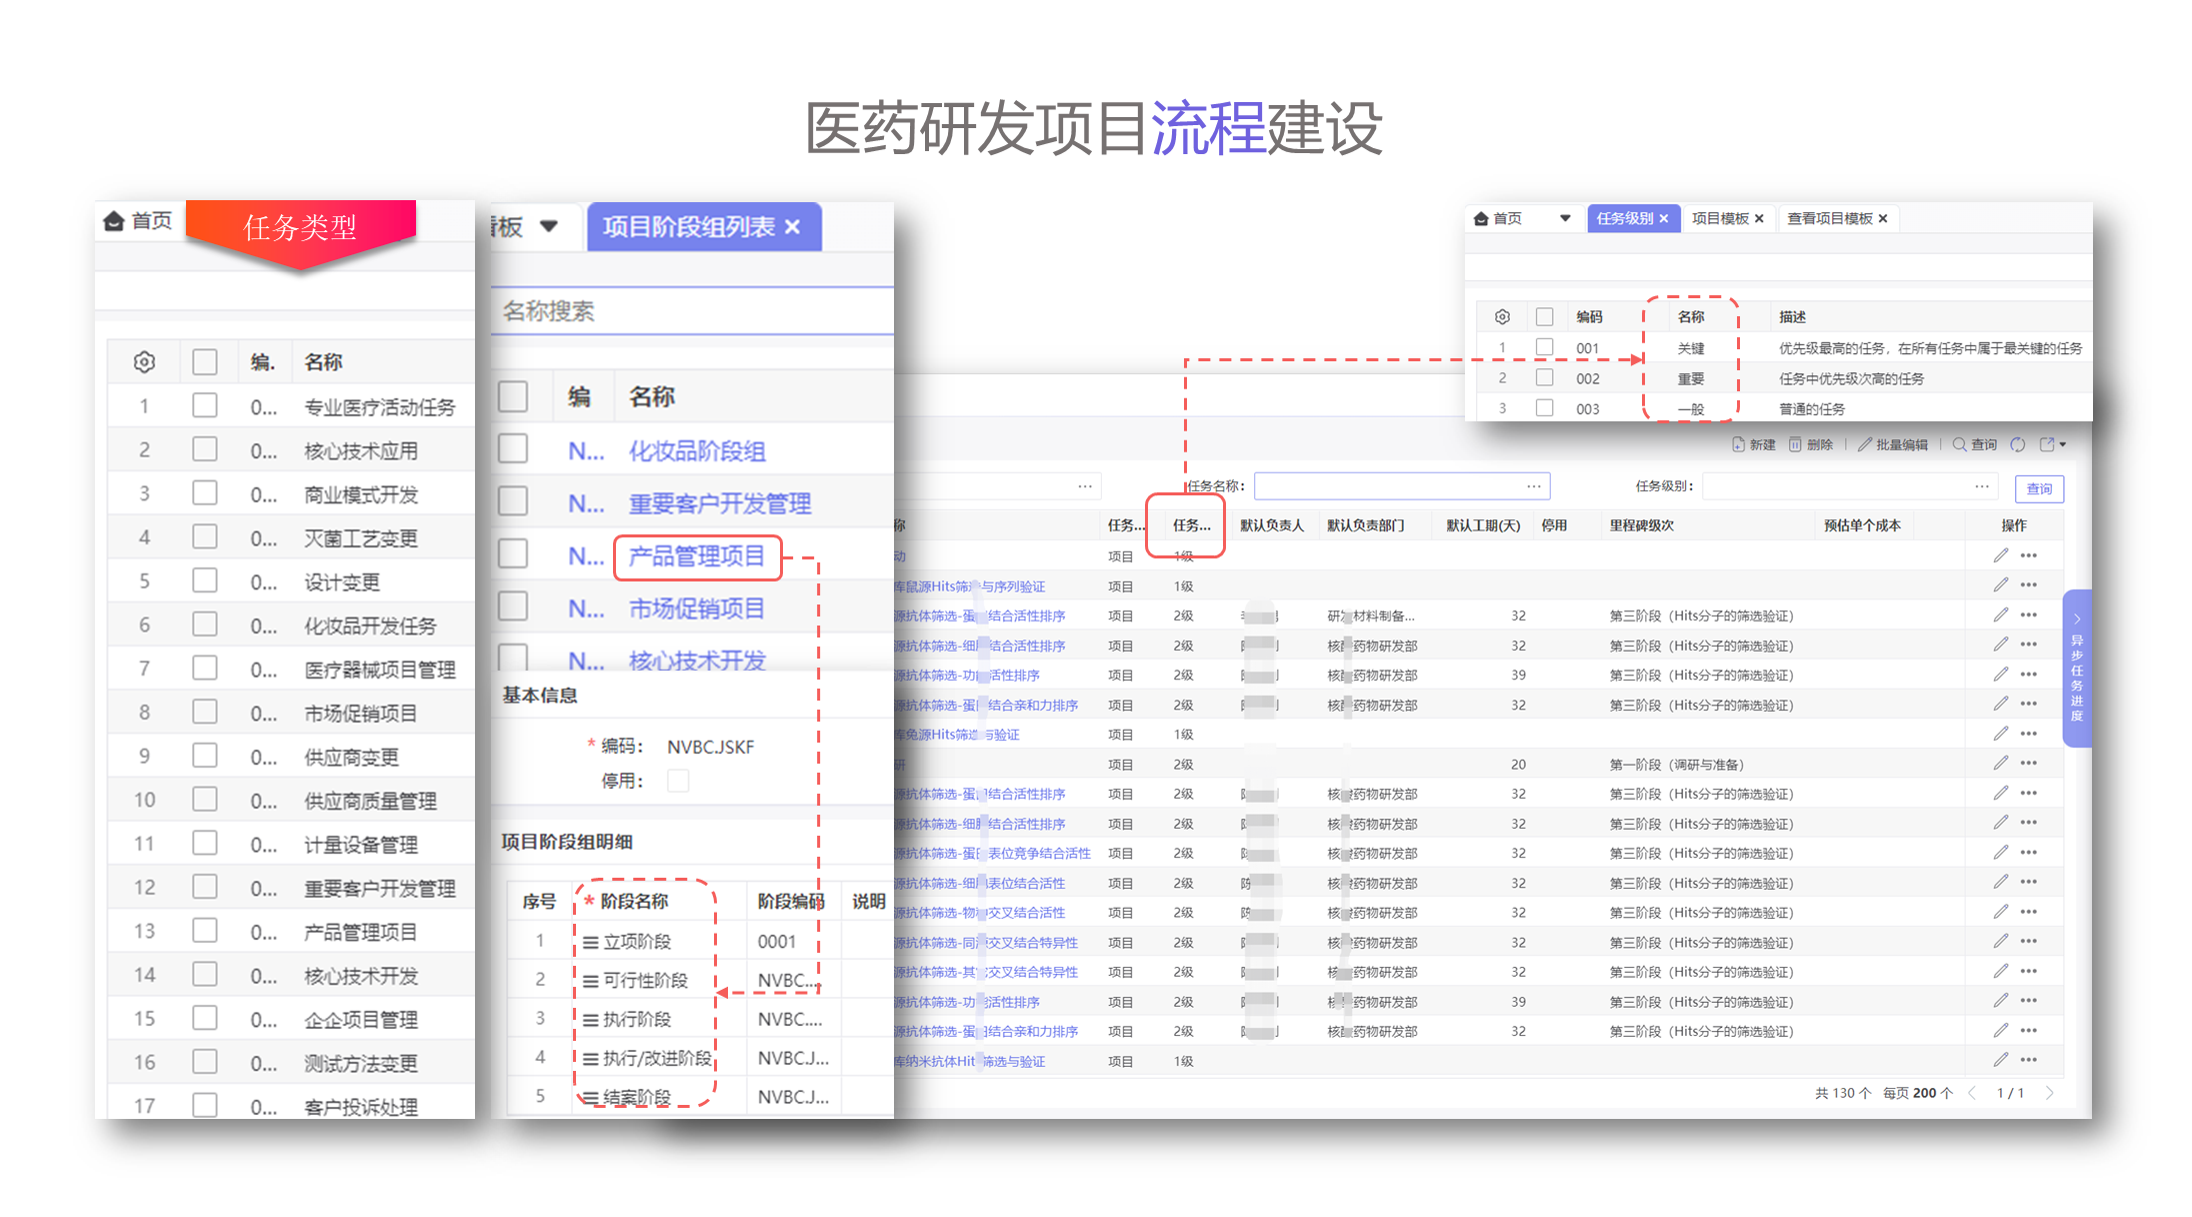Viewport: 2192px width, 1217px height.
Task: Open the 任务级别 filter field ellipsis
Action: (1981, 487)
